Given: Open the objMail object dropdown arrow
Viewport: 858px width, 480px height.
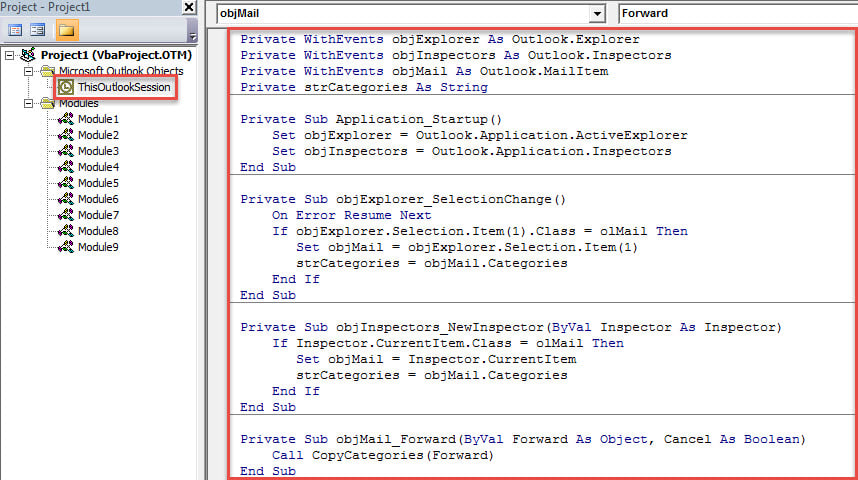Looking at the screenshot, I should (597, 14).
